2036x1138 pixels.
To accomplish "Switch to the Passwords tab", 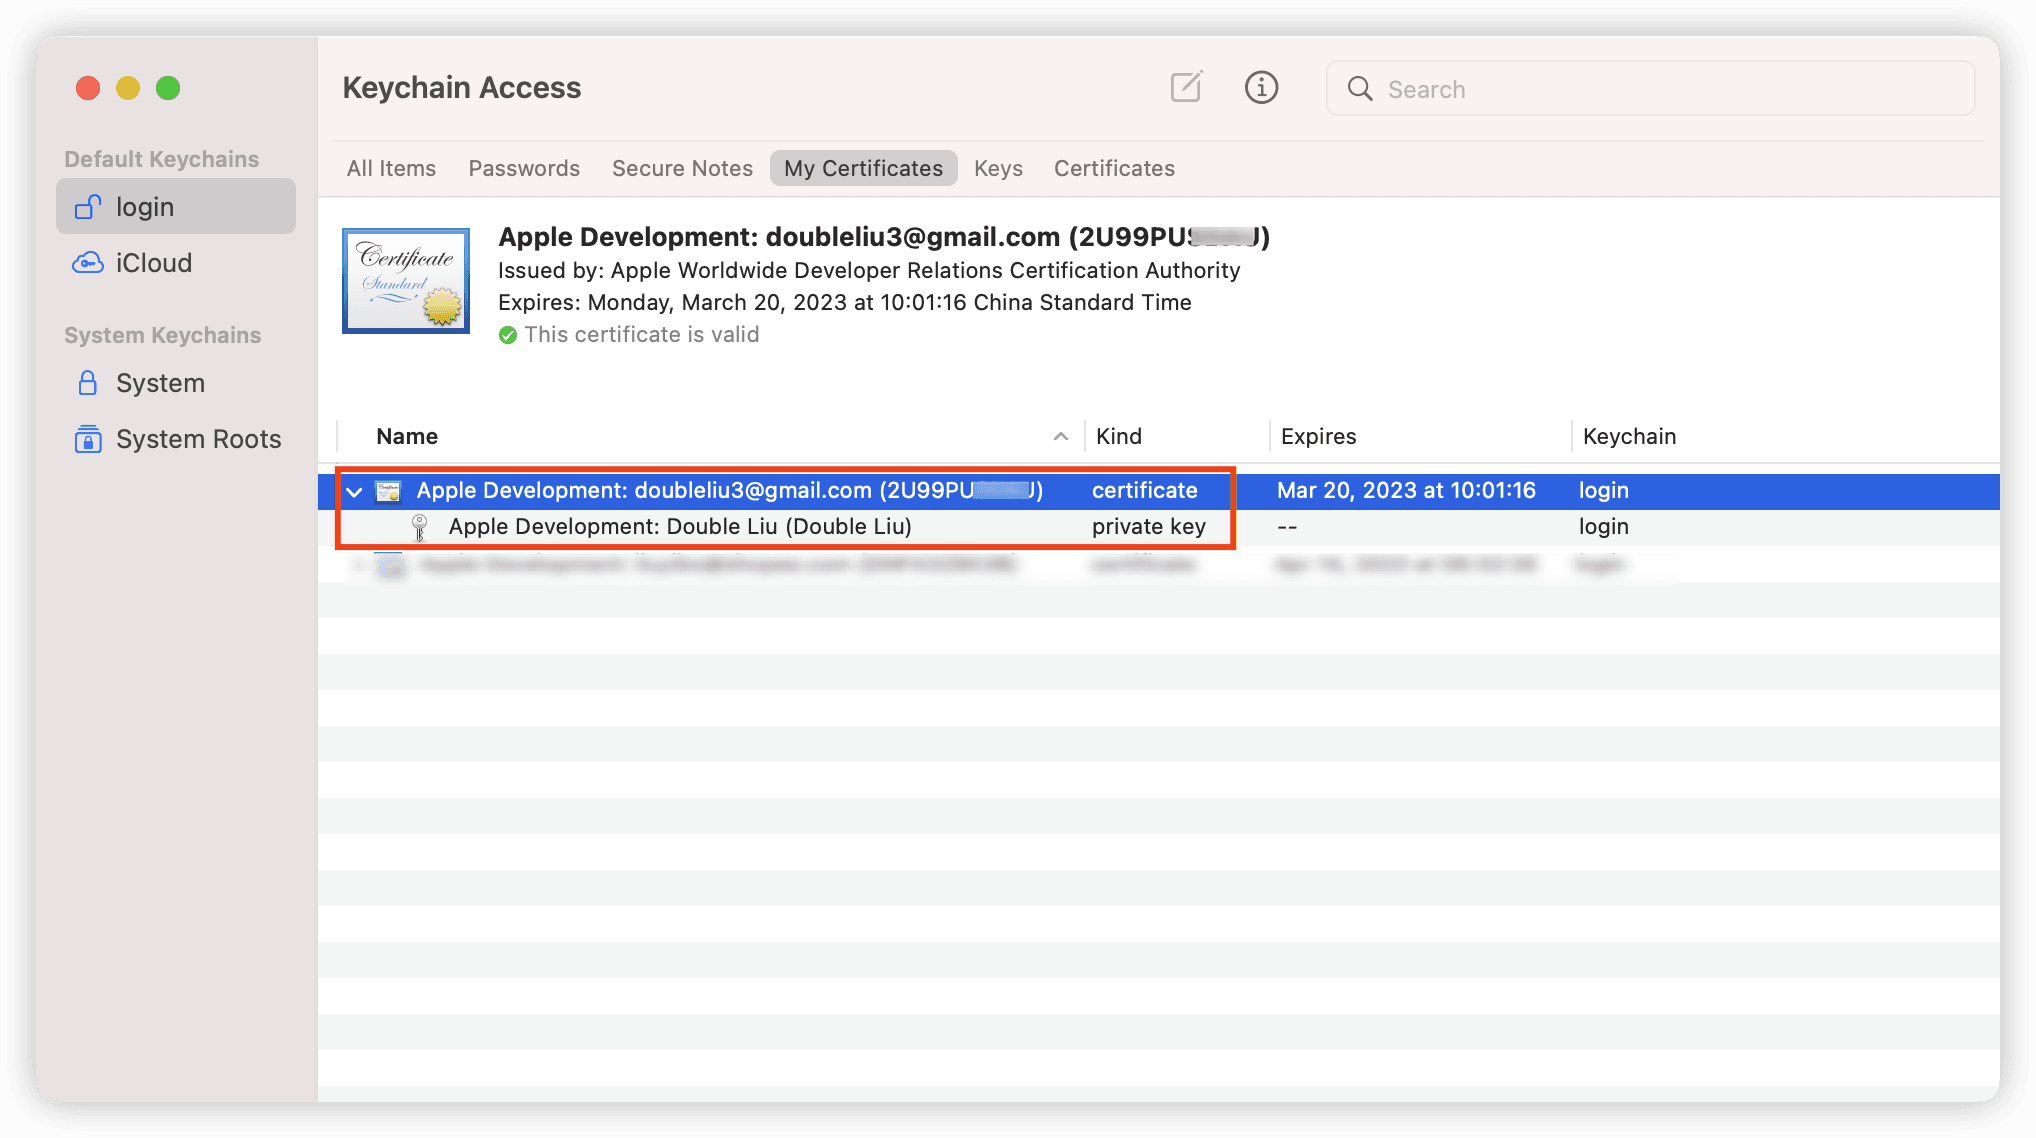I will [524, 168].
